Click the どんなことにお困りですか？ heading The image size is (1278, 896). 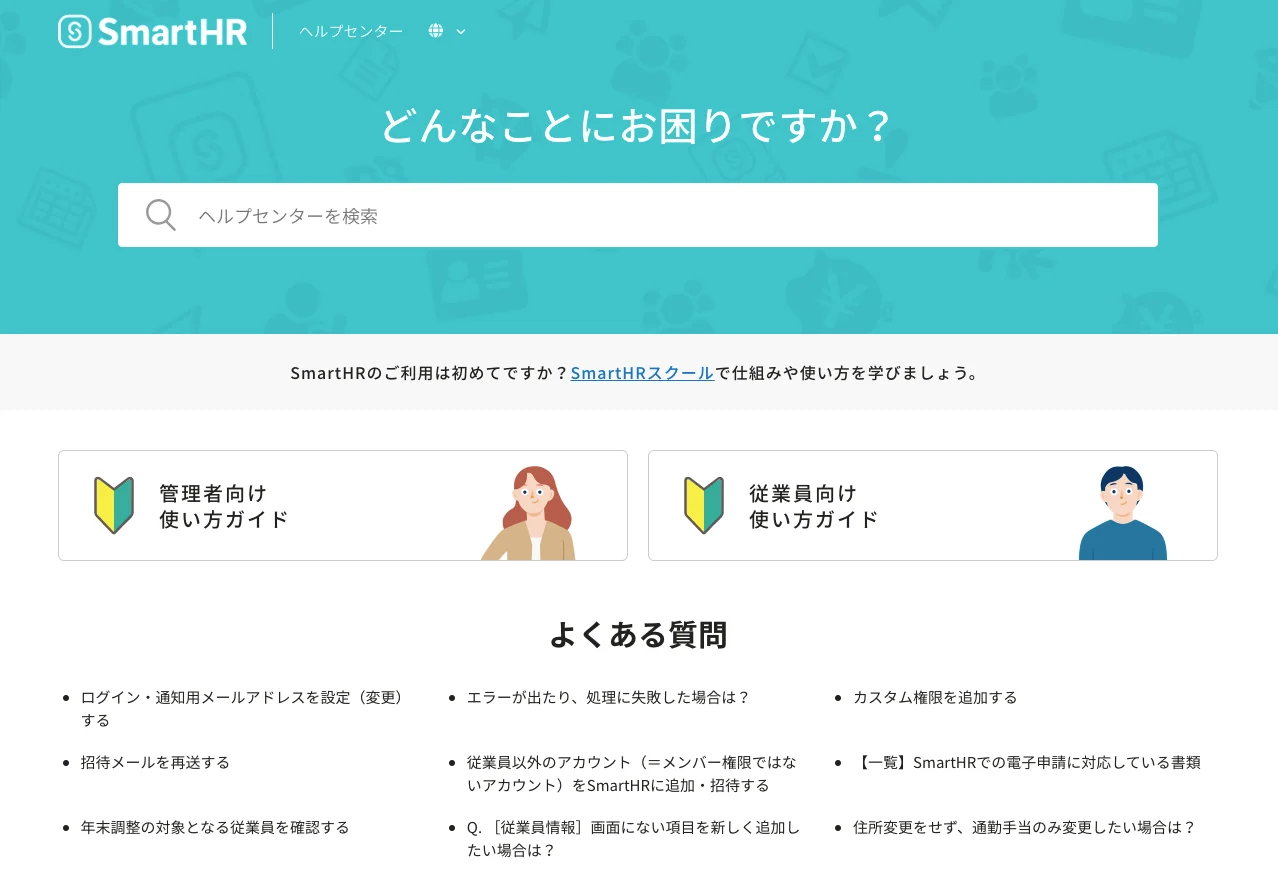tap(638, 127)
